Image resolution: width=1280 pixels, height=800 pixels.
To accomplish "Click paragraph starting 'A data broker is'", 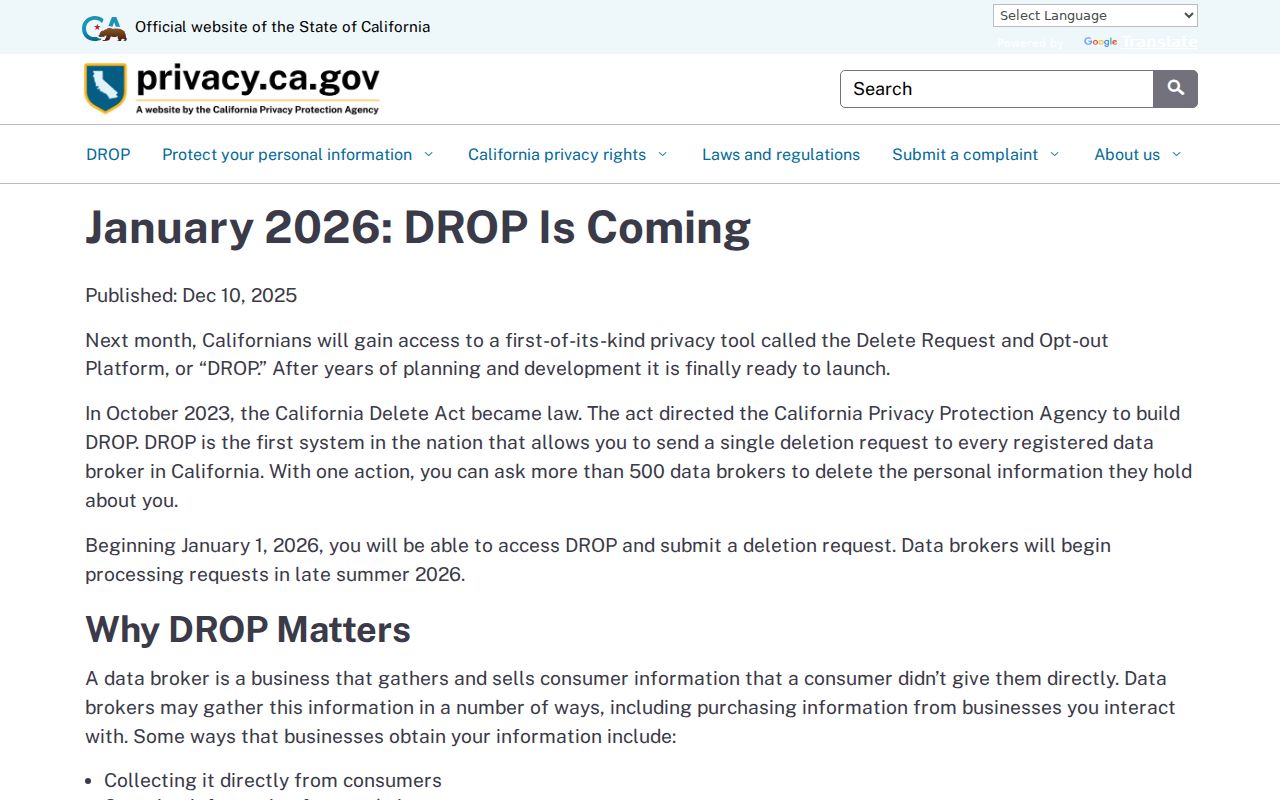I will click(x=630, y=707).
